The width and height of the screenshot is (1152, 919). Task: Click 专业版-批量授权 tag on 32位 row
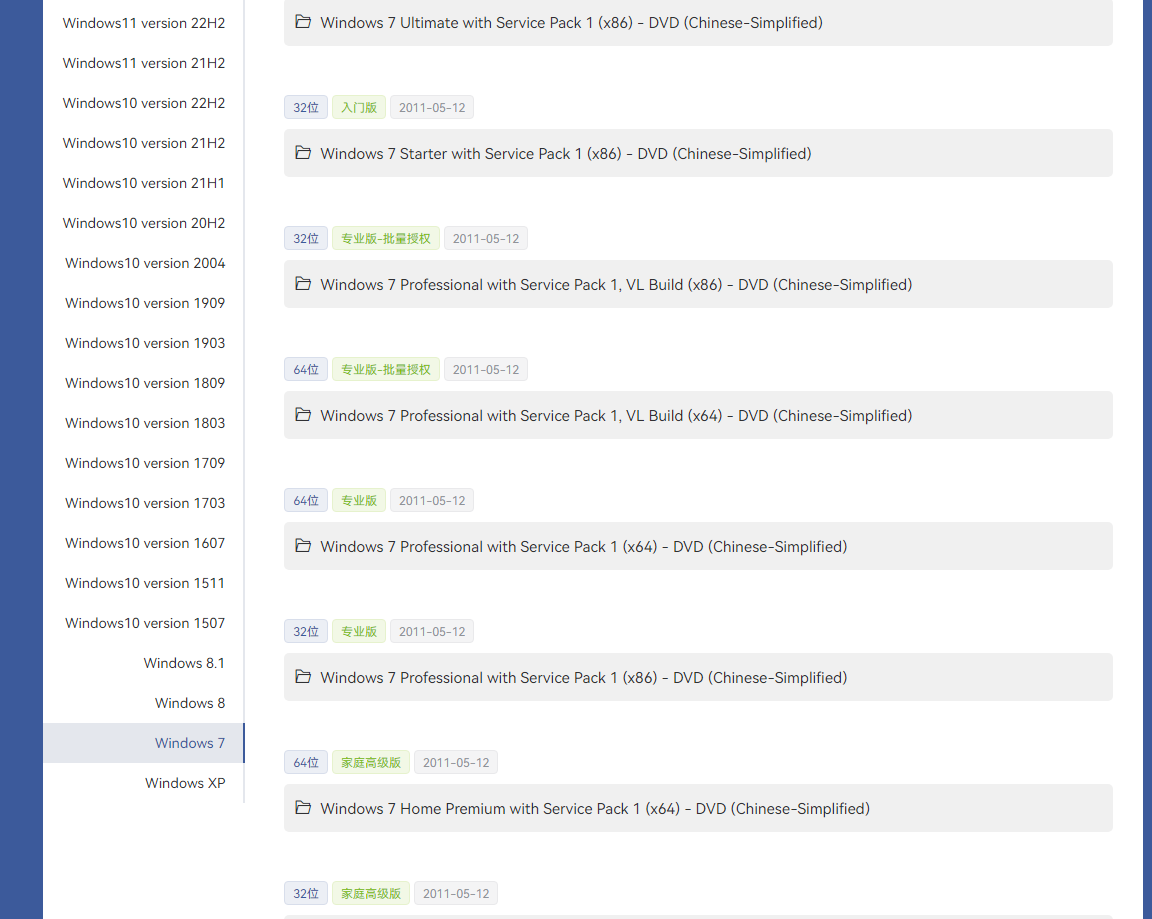[x=386, y=239]
